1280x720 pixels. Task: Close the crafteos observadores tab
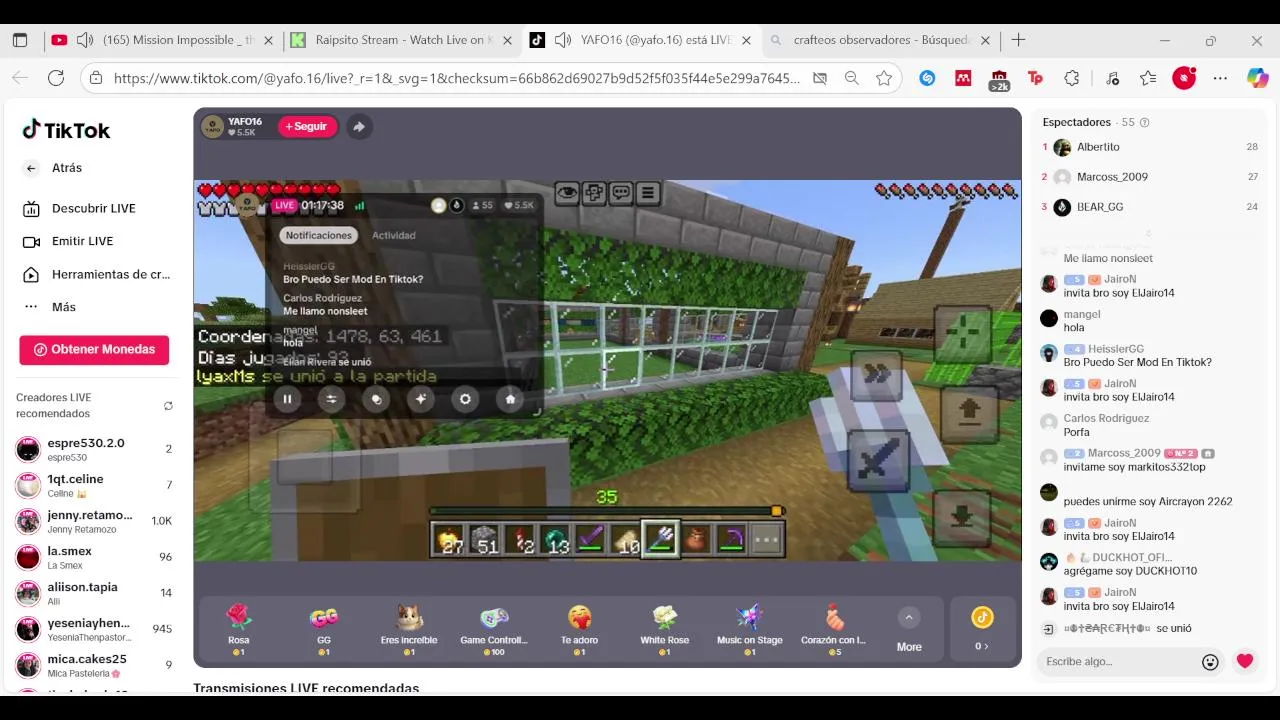pyautogui.click(x=985, y=40)
